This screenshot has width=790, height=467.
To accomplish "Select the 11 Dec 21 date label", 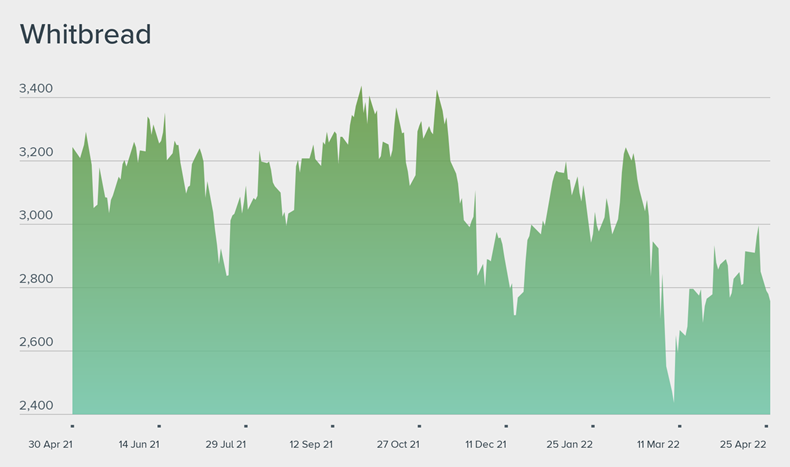I will [x=486, y=444].
